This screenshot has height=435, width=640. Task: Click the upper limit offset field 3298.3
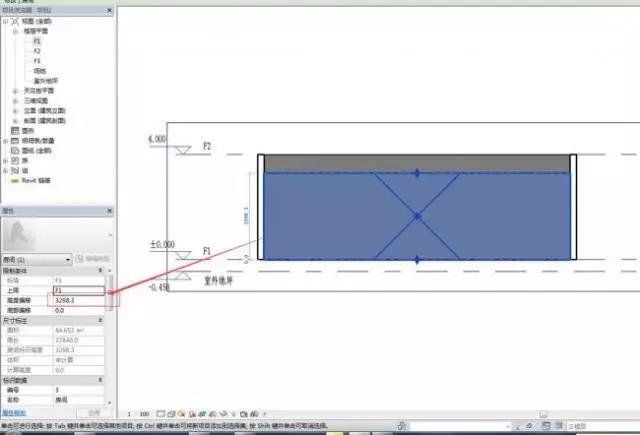click(78, 300)
